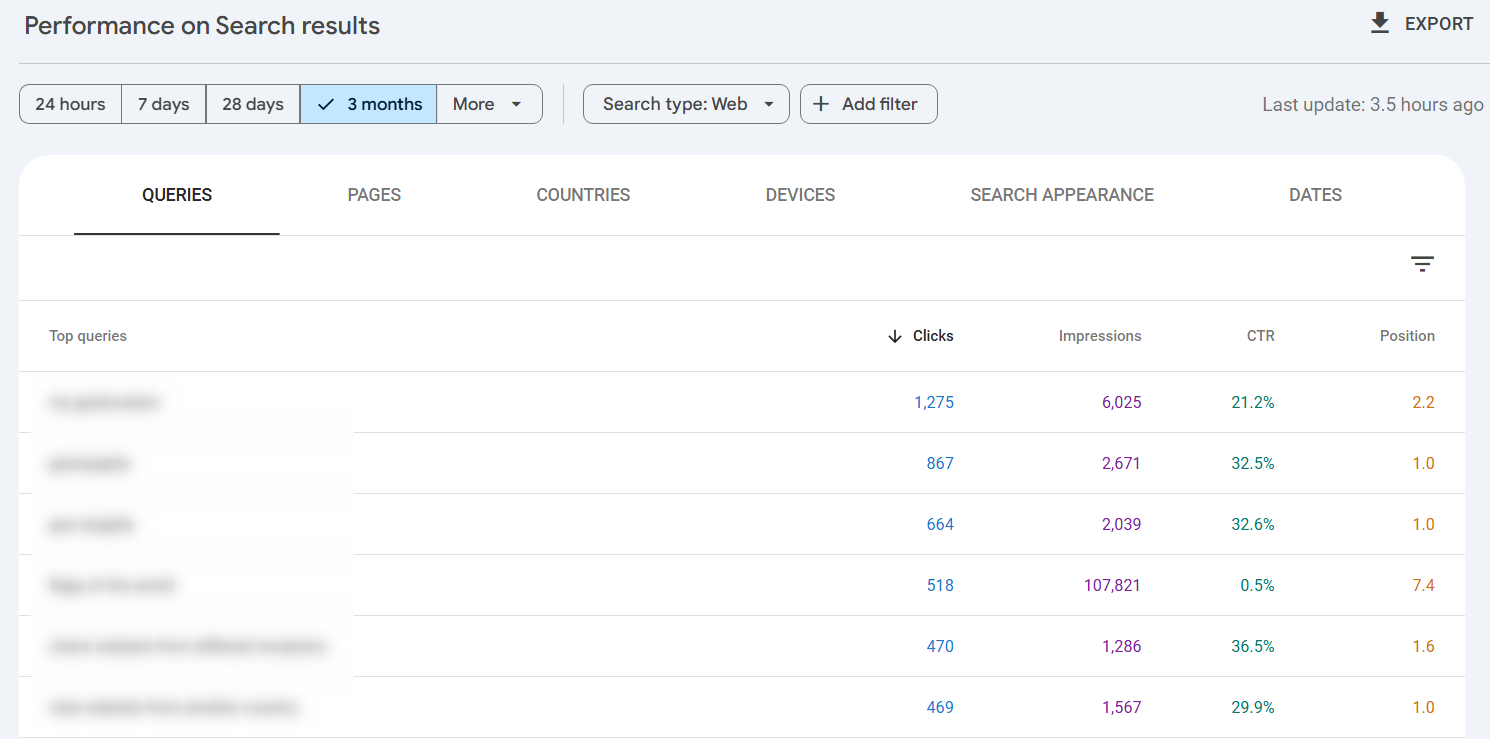Click the 664 clicks value

click(x=940, y=524)
